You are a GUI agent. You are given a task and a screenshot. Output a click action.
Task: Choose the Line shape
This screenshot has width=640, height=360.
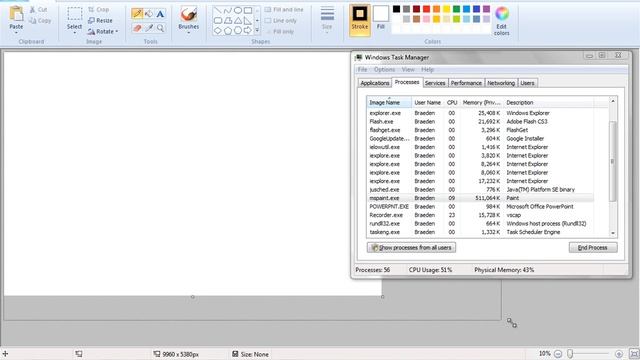218,11
